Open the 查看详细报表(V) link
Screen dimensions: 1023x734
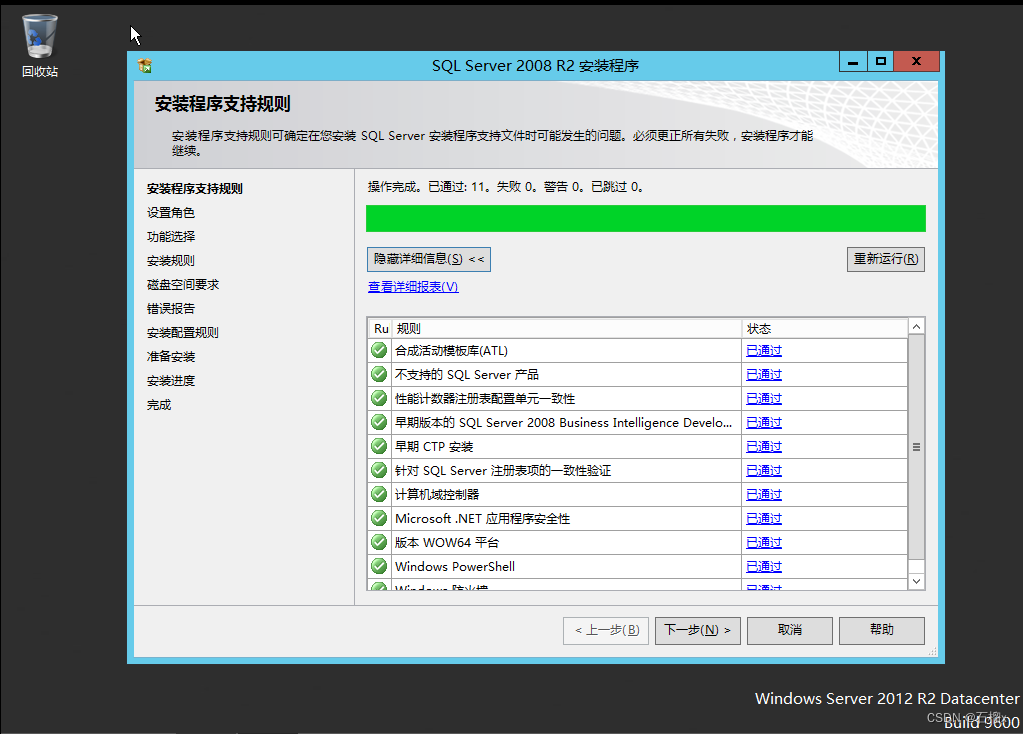point(413,286)
